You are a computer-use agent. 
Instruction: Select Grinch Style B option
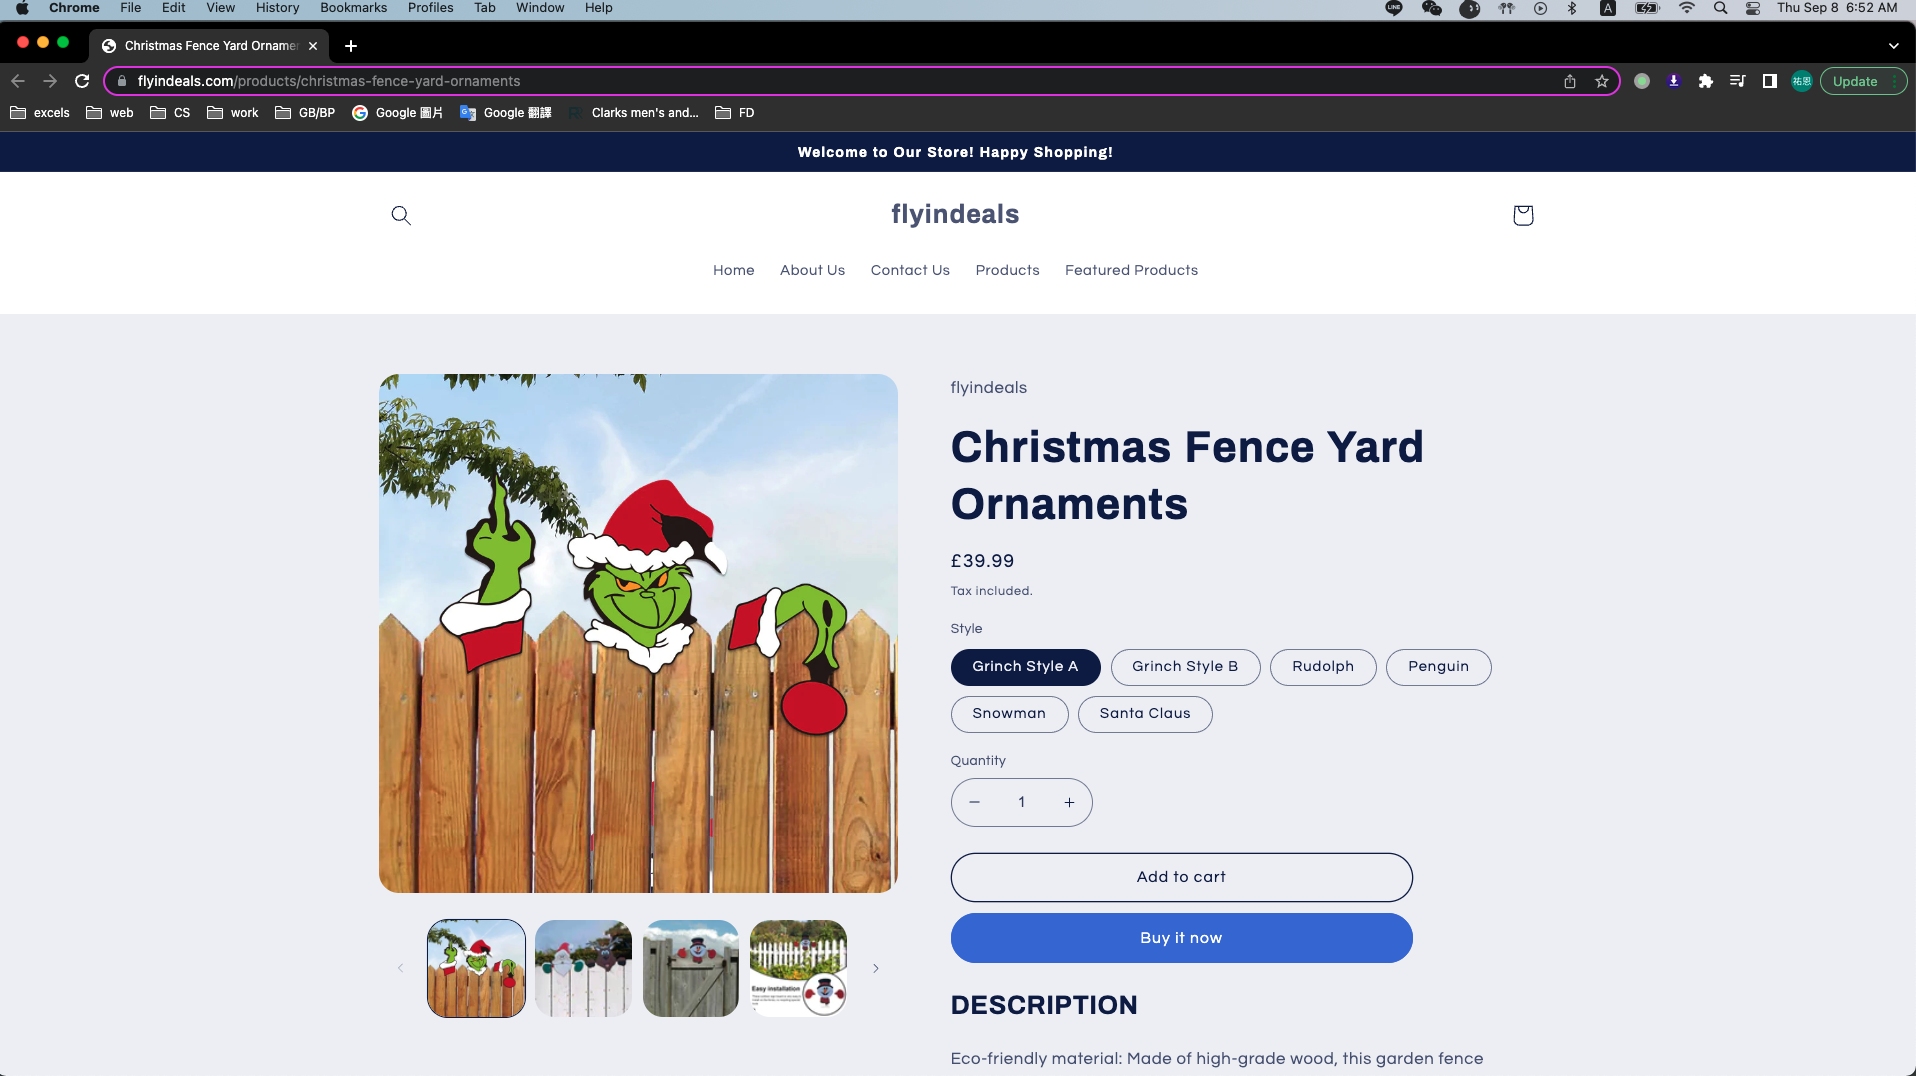(1185, 667)
